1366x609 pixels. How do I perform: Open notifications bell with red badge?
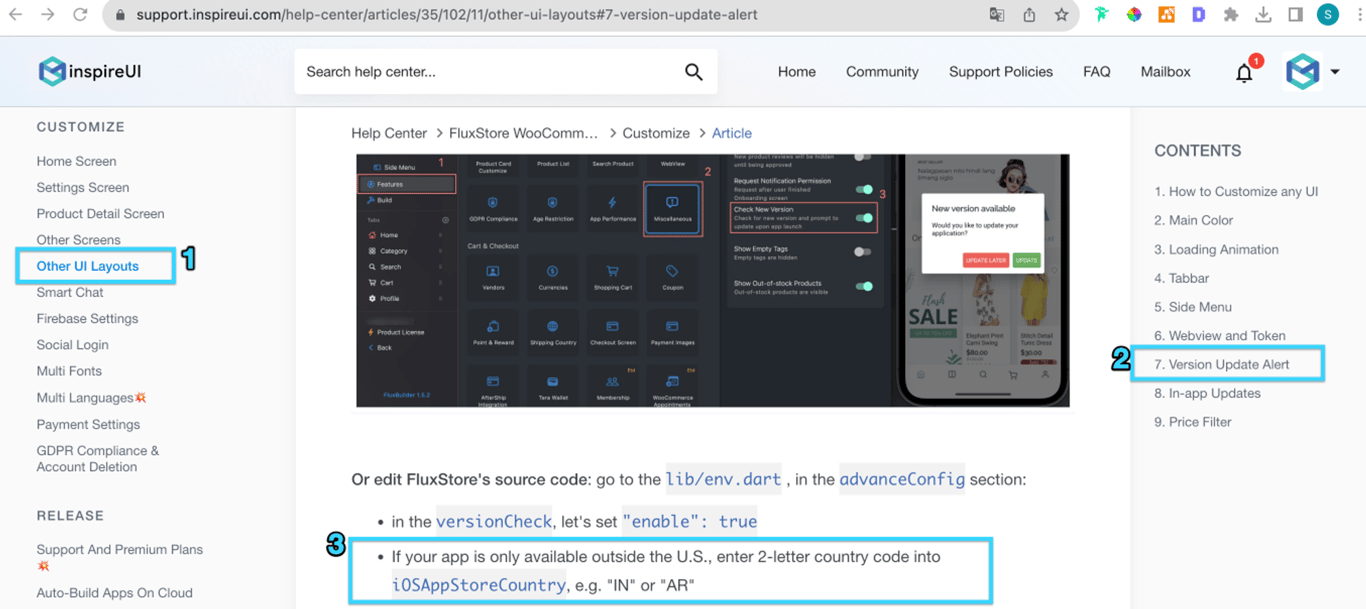tap(1244, 72)
